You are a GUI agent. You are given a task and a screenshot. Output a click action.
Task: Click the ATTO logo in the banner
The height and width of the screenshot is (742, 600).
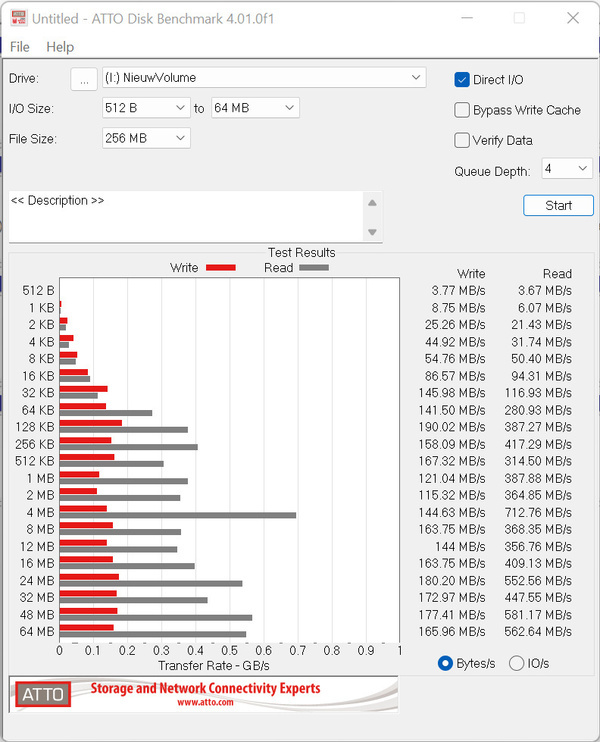[x=43, y=694]
